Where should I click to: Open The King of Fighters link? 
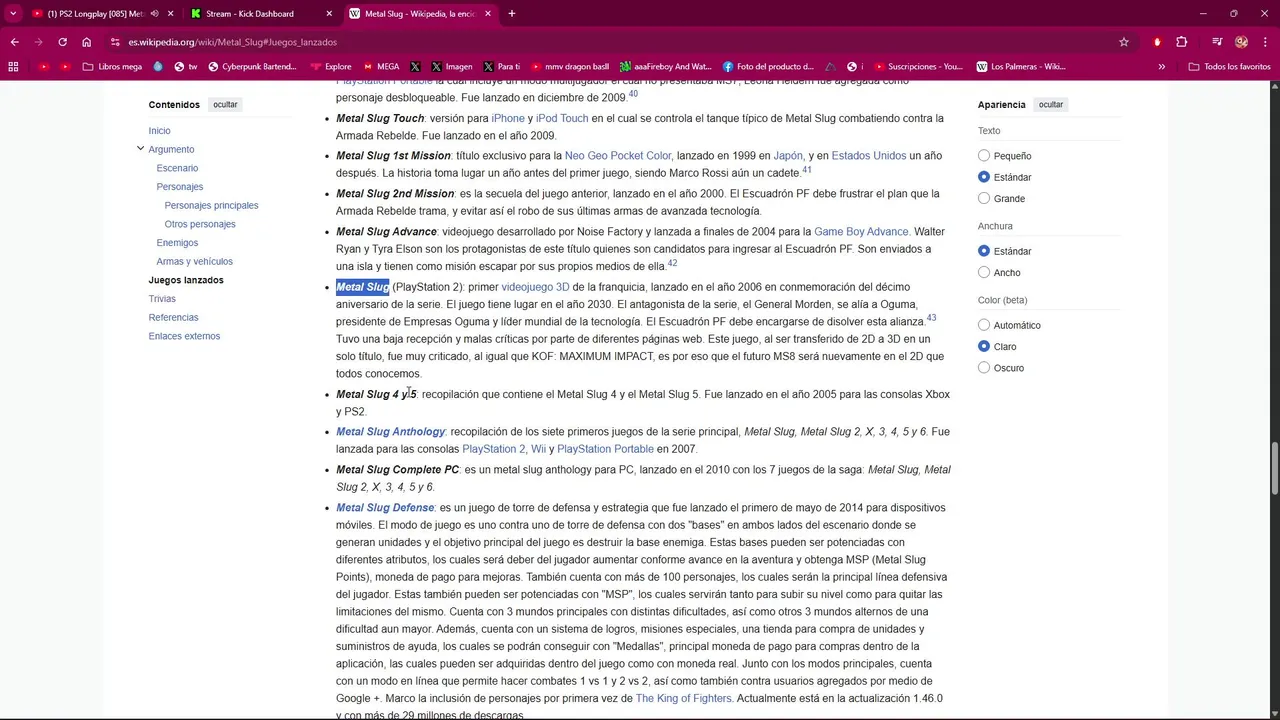684,699
